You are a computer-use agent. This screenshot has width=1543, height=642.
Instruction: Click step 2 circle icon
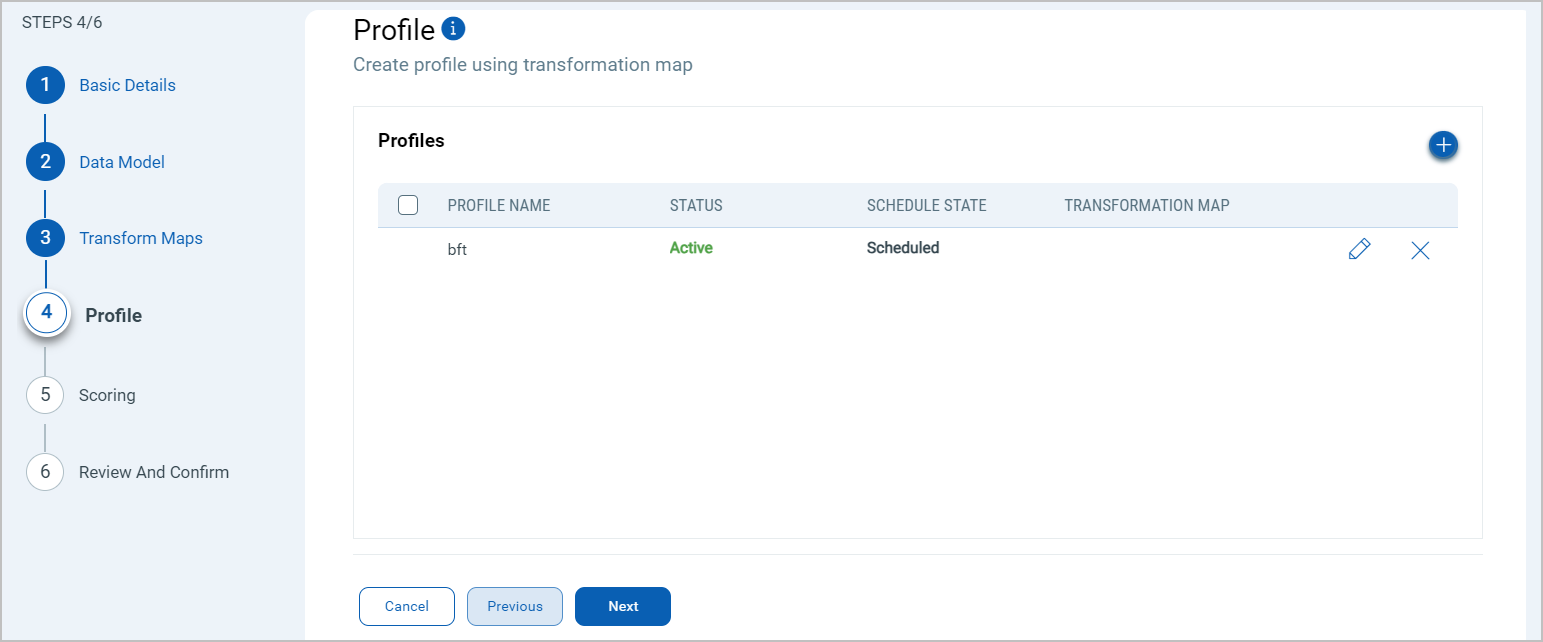coord(45,162)
